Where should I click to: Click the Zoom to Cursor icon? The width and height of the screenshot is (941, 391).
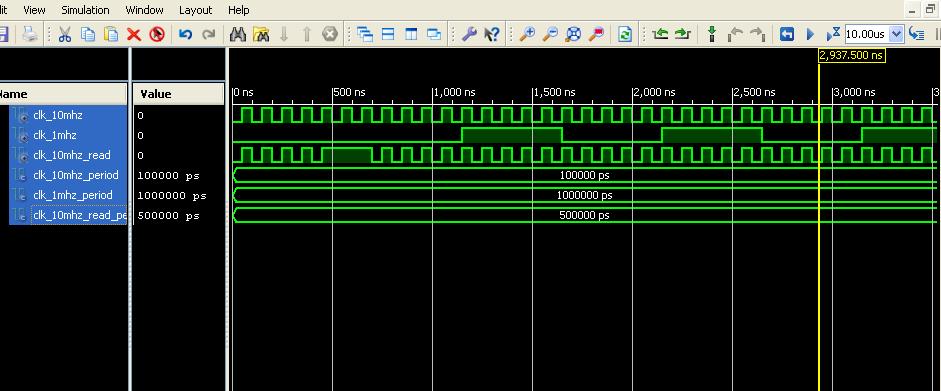pos(596,34)
